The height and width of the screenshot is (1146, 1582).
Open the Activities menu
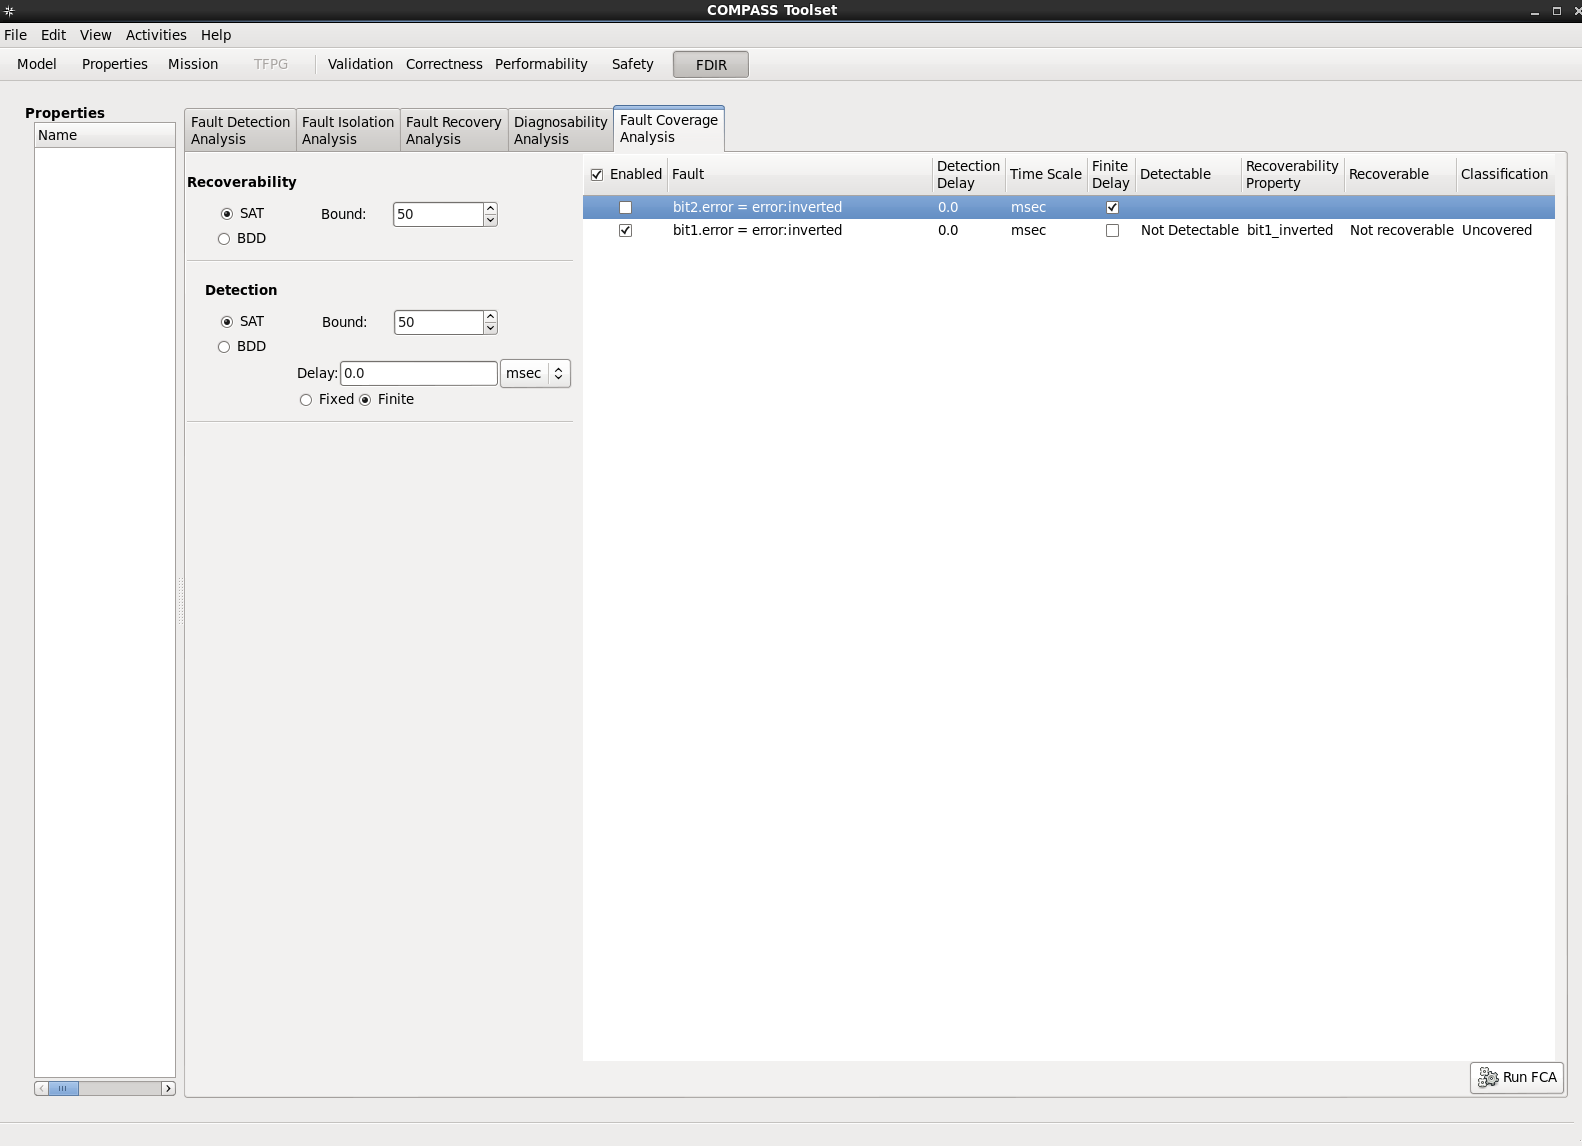tap(156, 35)
